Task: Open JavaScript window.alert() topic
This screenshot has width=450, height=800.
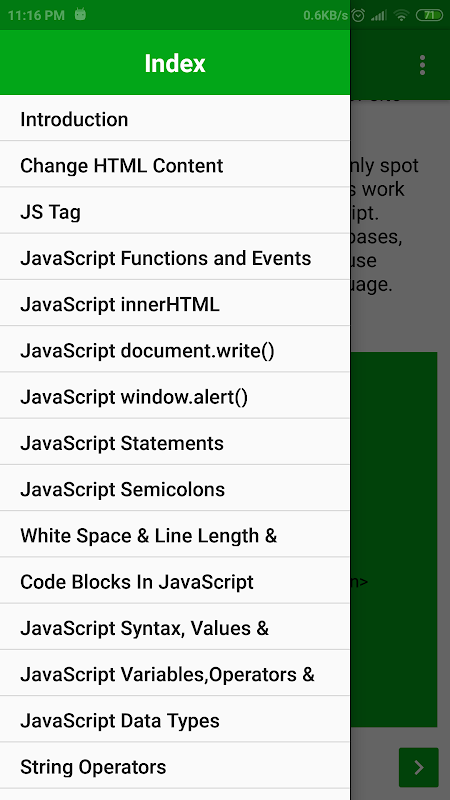Action: [175, 397]
